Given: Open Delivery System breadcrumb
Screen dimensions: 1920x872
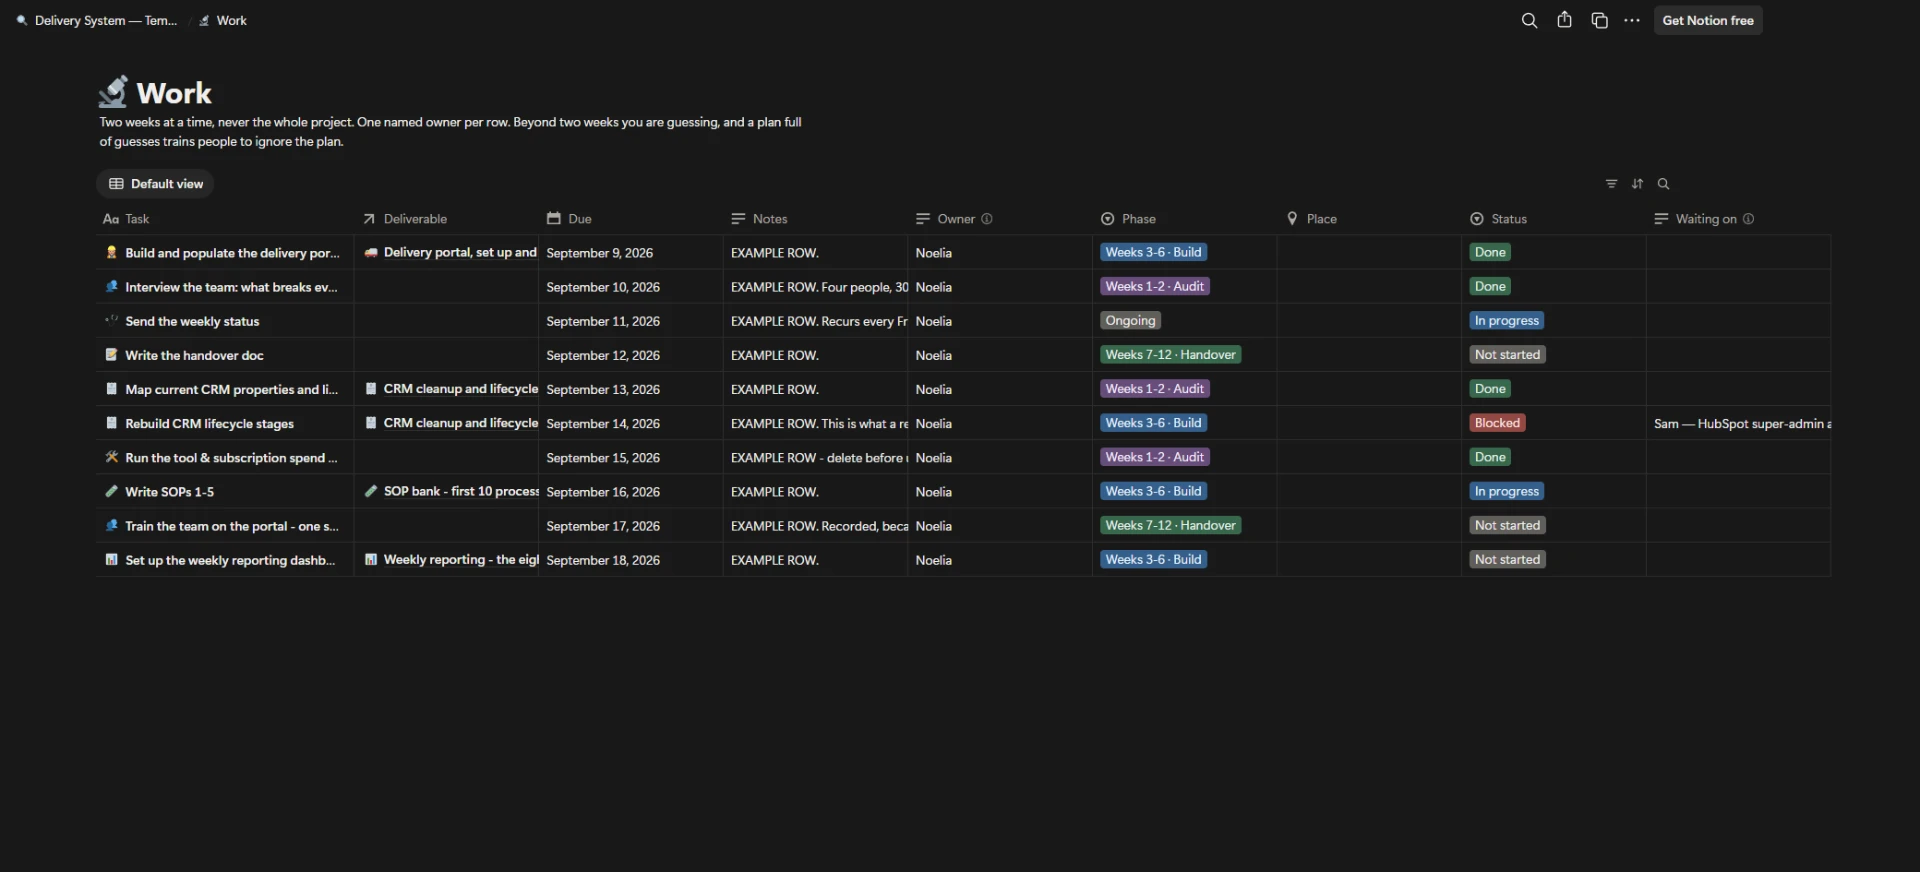Looking at the screenshot, I should 96,20.
